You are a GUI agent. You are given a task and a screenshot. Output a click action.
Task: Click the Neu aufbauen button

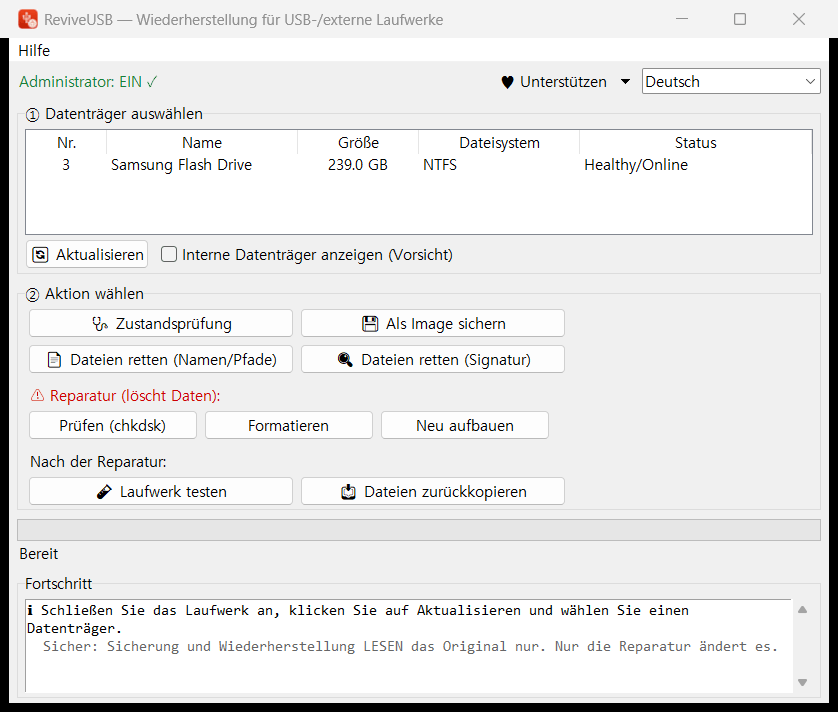tap(465, 425)
